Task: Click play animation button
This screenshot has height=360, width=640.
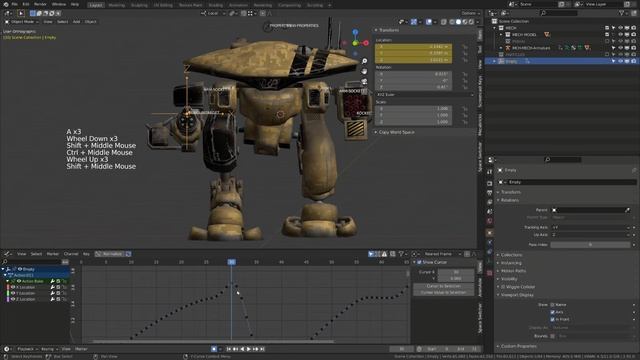Action: (249, 349)
